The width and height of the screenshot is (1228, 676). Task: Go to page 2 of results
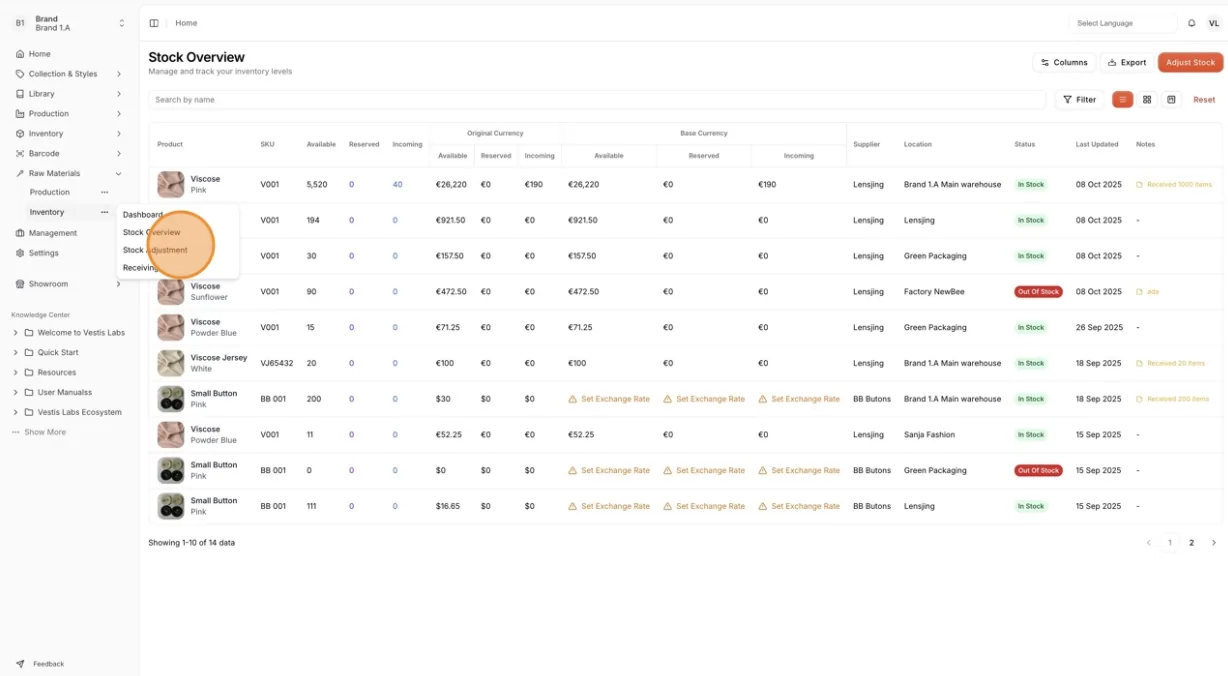point(1191,543)
